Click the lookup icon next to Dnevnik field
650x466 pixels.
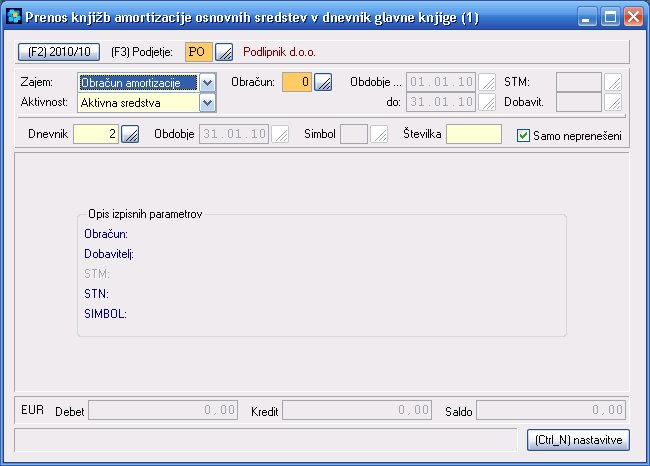coord(130,135)
